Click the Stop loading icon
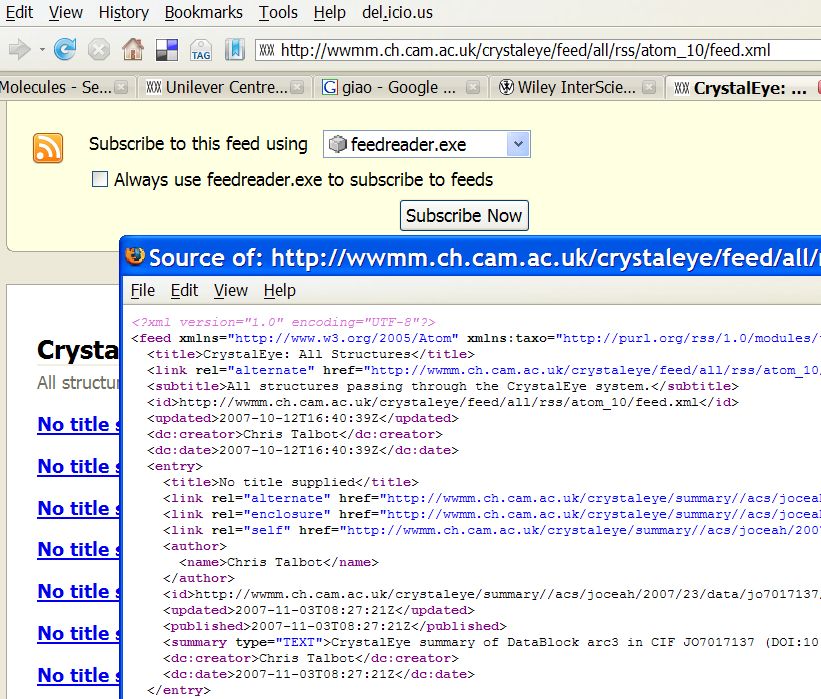This screenshot has height=699, width=821. click(x=99, y=49)
